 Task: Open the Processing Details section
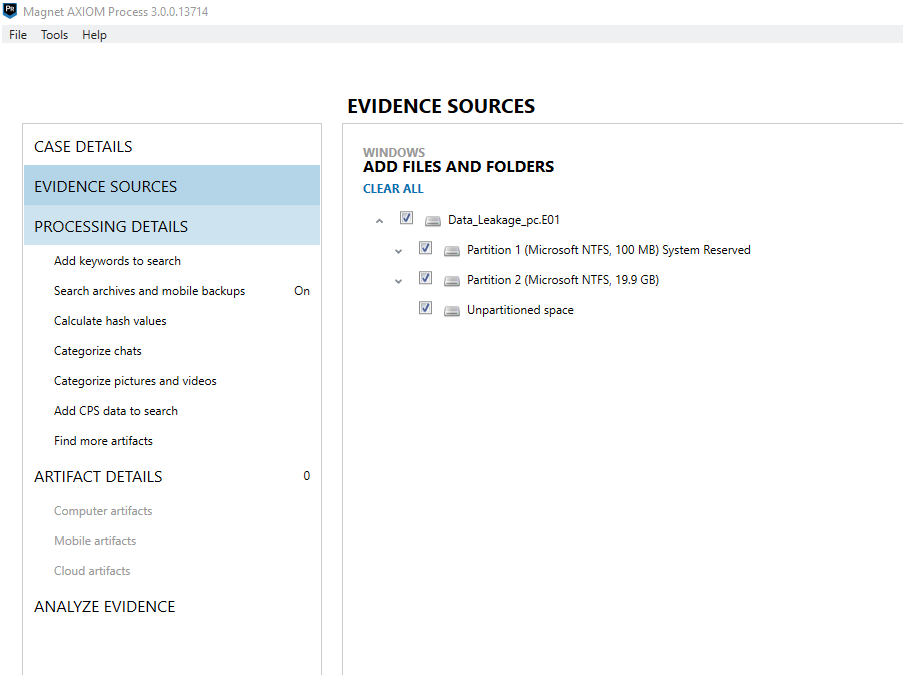point(172,226)
